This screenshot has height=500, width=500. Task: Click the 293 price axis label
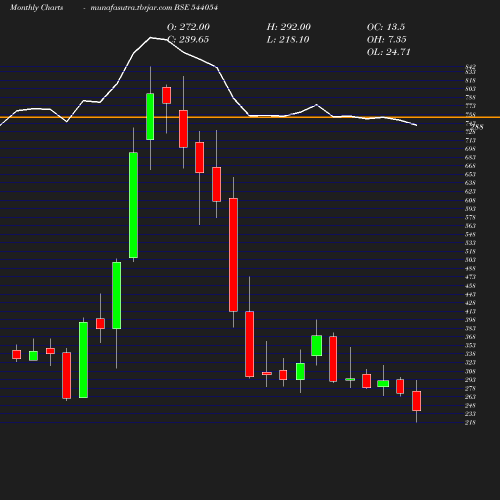tap(470, 380)
